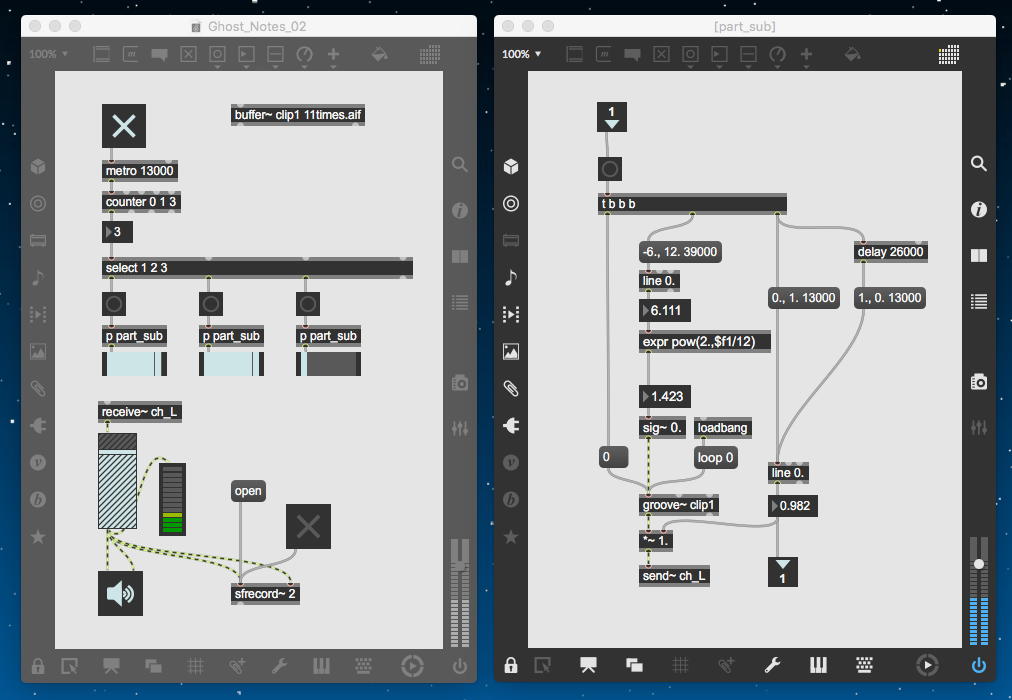1012x700 pixels.
Task: Open the dial object dropdown in part_sub toolbar
Action: click(778, 55)
